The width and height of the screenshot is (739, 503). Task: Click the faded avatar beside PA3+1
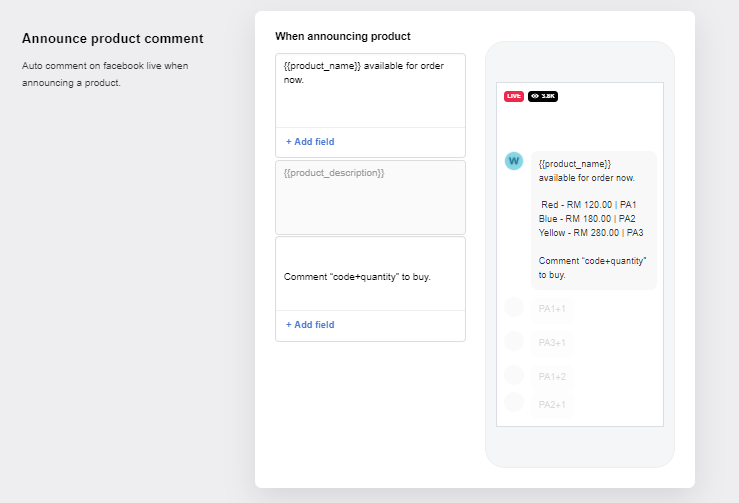pyautogui.click(x=514, y=341)
